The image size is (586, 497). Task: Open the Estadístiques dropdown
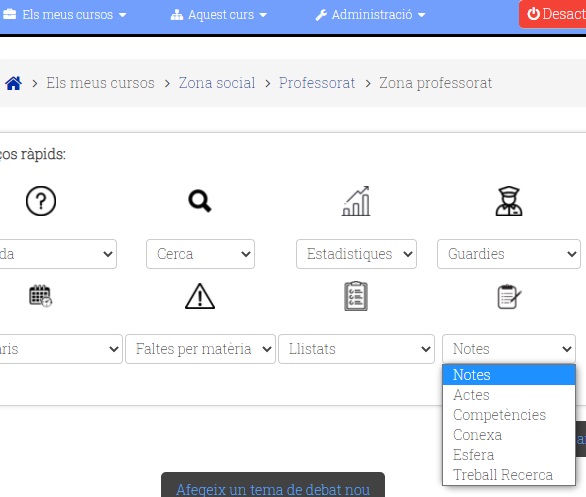coord(357,254)
